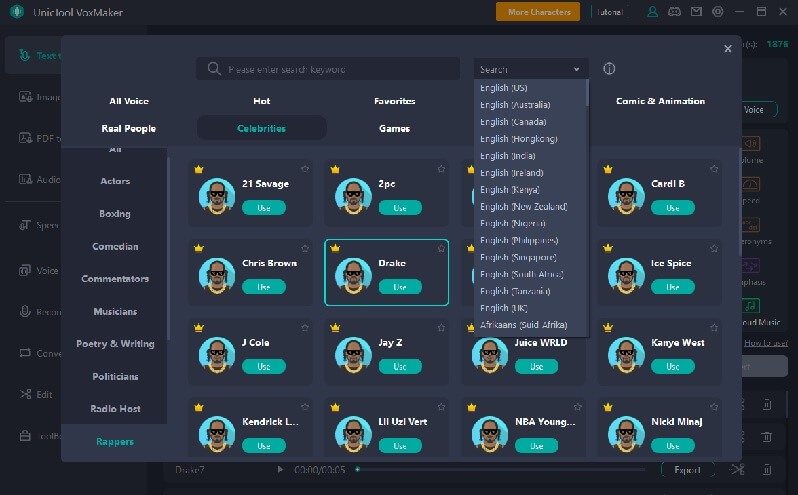This screenshot has width=798, height=495.
Task: Use the Drake voice
Action: click(400, 287)
